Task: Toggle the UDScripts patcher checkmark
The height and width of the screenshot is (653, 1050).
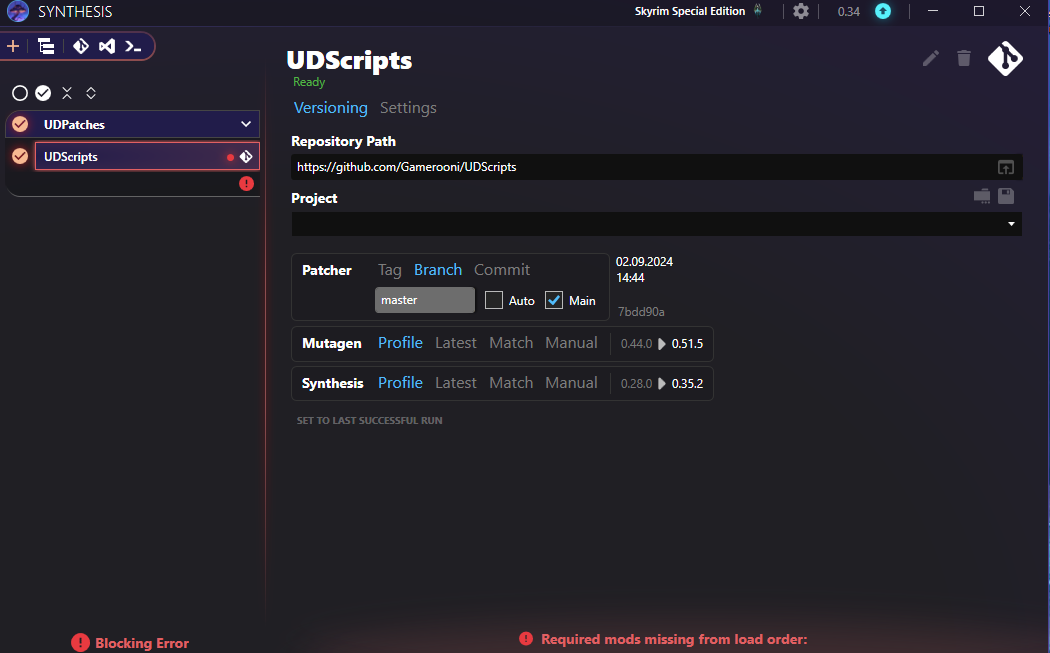Action: (21, 156)
